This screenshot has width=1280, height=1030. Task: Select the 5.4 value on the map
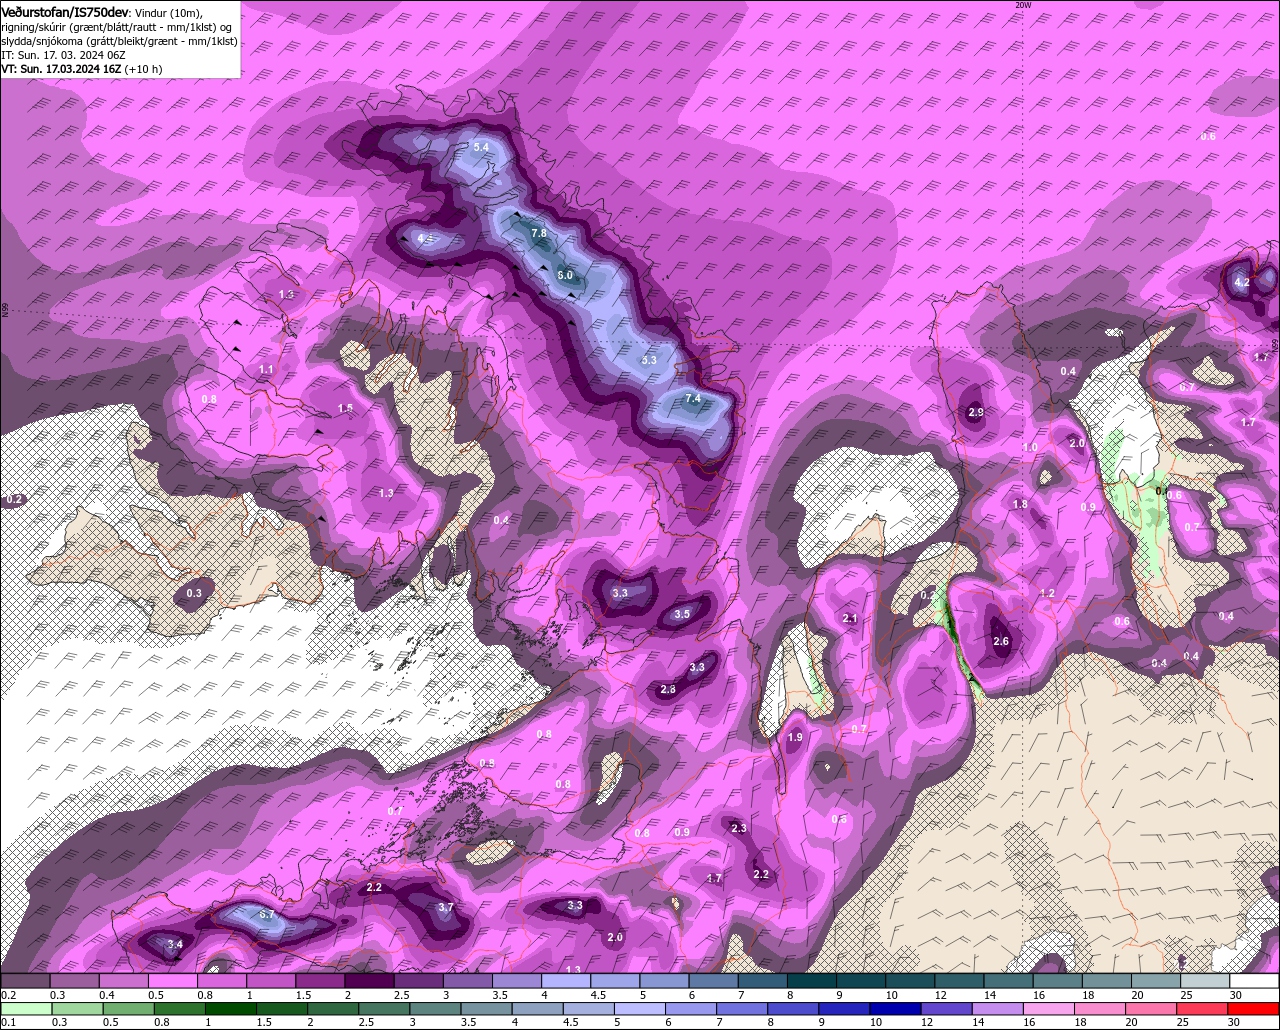click(x=481, y=147)
